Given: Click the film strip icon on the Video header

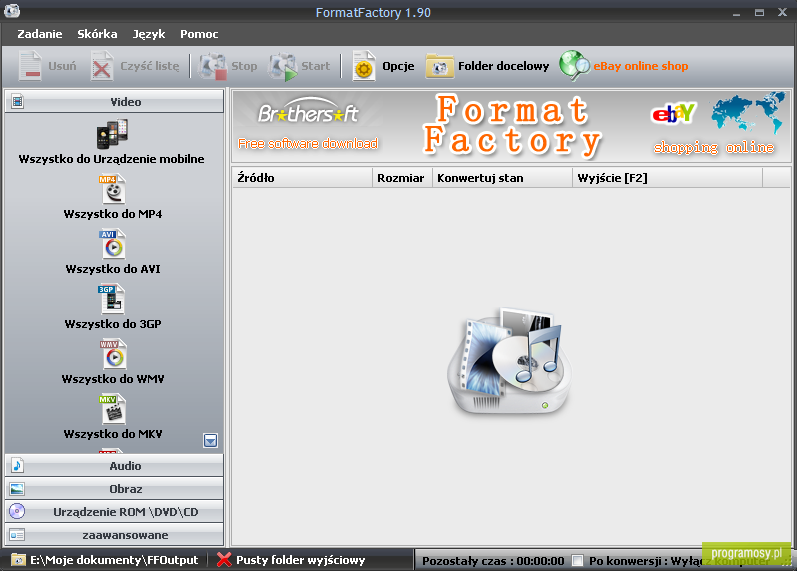Looking at the screenshot, I should click(x=17, y=101).
